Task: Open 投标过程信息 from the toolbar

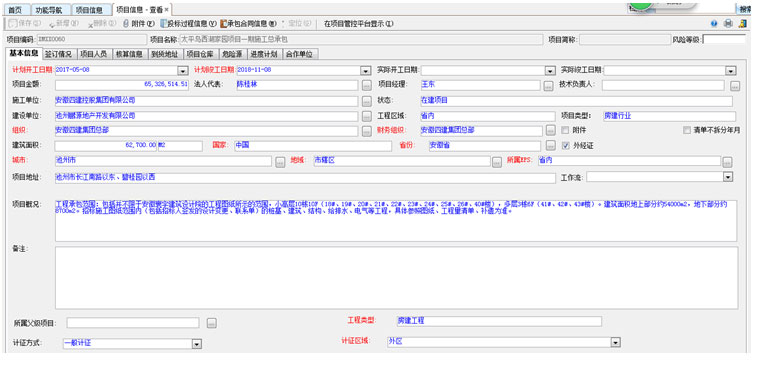Action: [188, 23]
